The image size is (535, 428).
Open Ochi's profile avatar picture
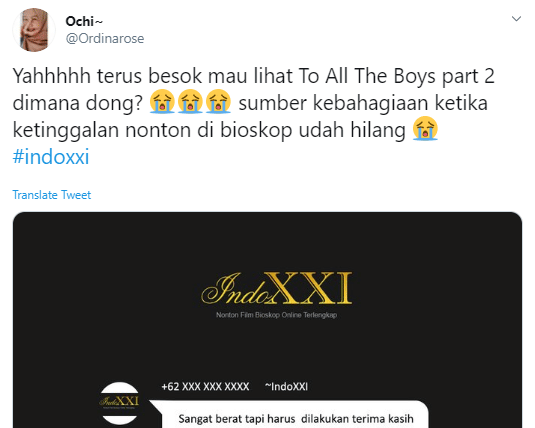point(34,30)
